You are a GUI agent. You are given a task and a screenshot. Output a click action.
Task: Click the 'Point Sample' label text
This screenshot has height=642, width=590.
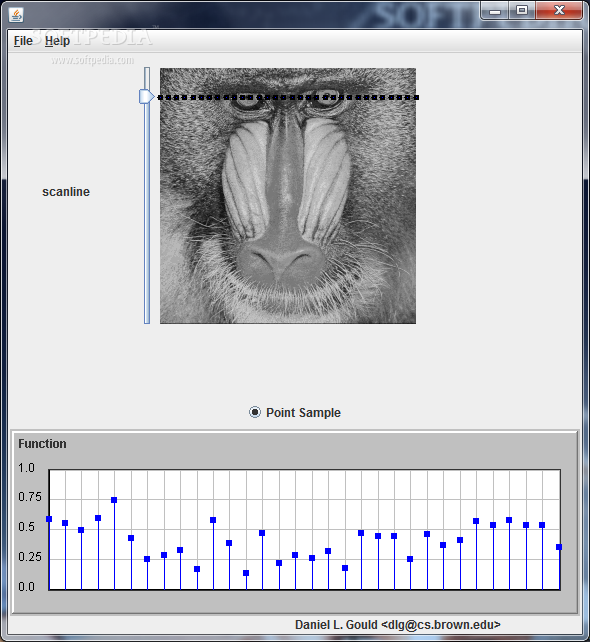tap(303, 412)
